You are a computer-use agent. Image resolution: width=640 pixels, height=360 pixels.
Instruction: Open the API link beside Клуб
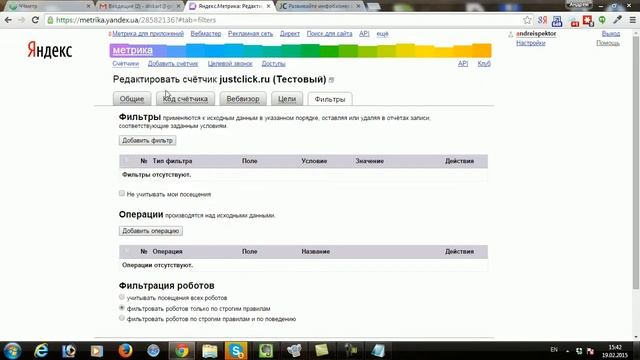coord(463,64)
